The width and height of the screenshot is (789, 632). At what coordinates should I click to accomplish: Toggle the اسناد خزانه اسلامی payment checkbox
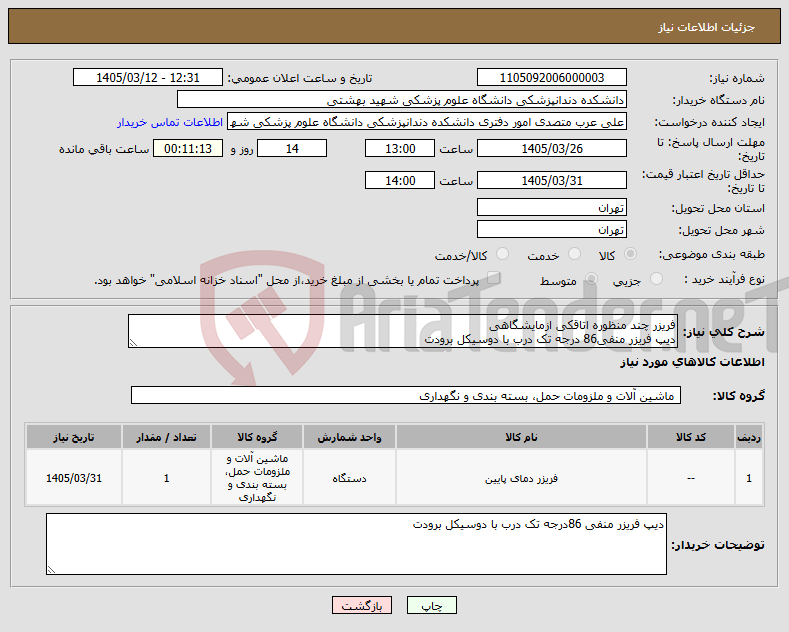(x=494, y=278)
